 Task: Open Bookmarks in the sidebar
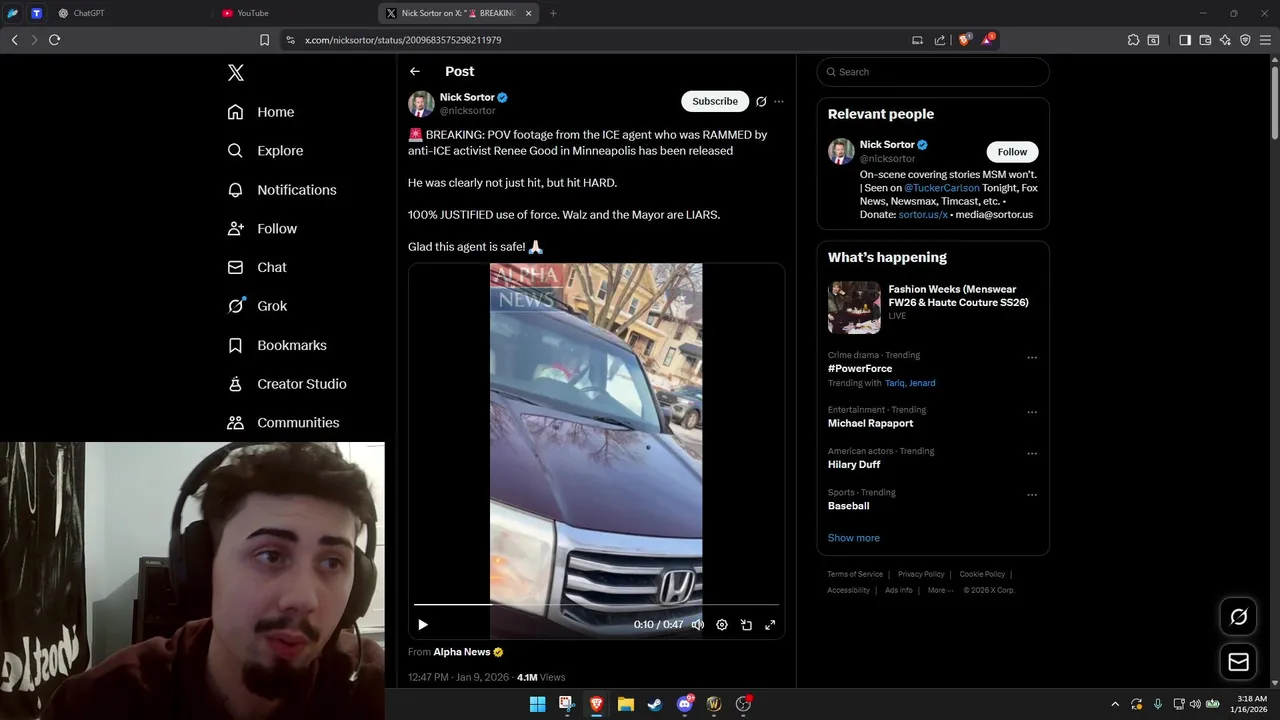click(x=277, y=345)
